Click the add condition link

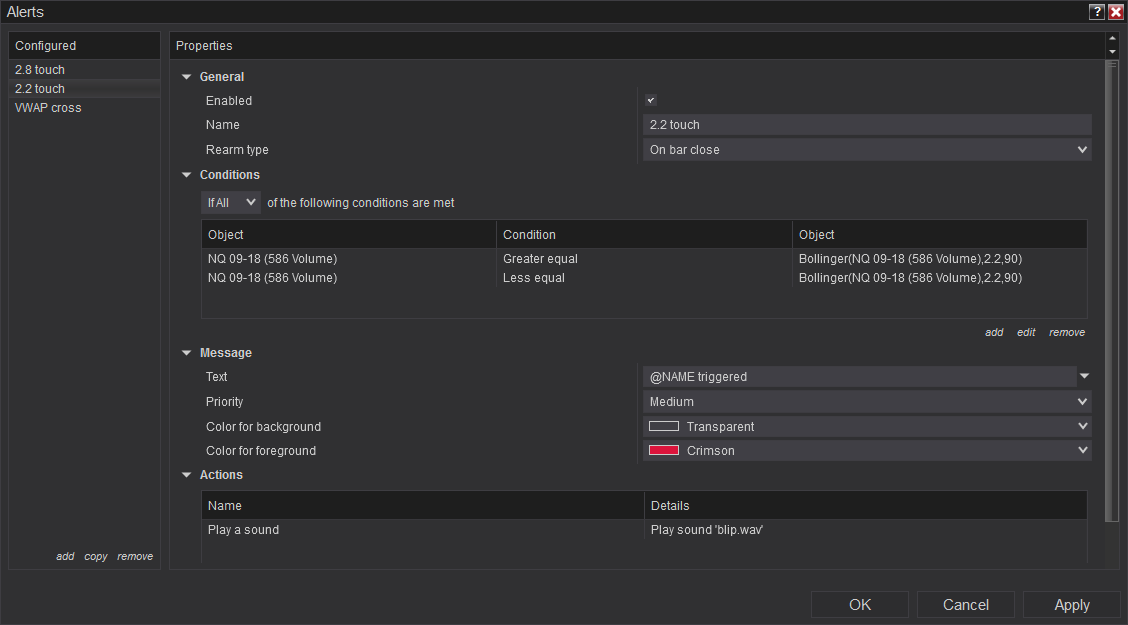tap(994, 332)
